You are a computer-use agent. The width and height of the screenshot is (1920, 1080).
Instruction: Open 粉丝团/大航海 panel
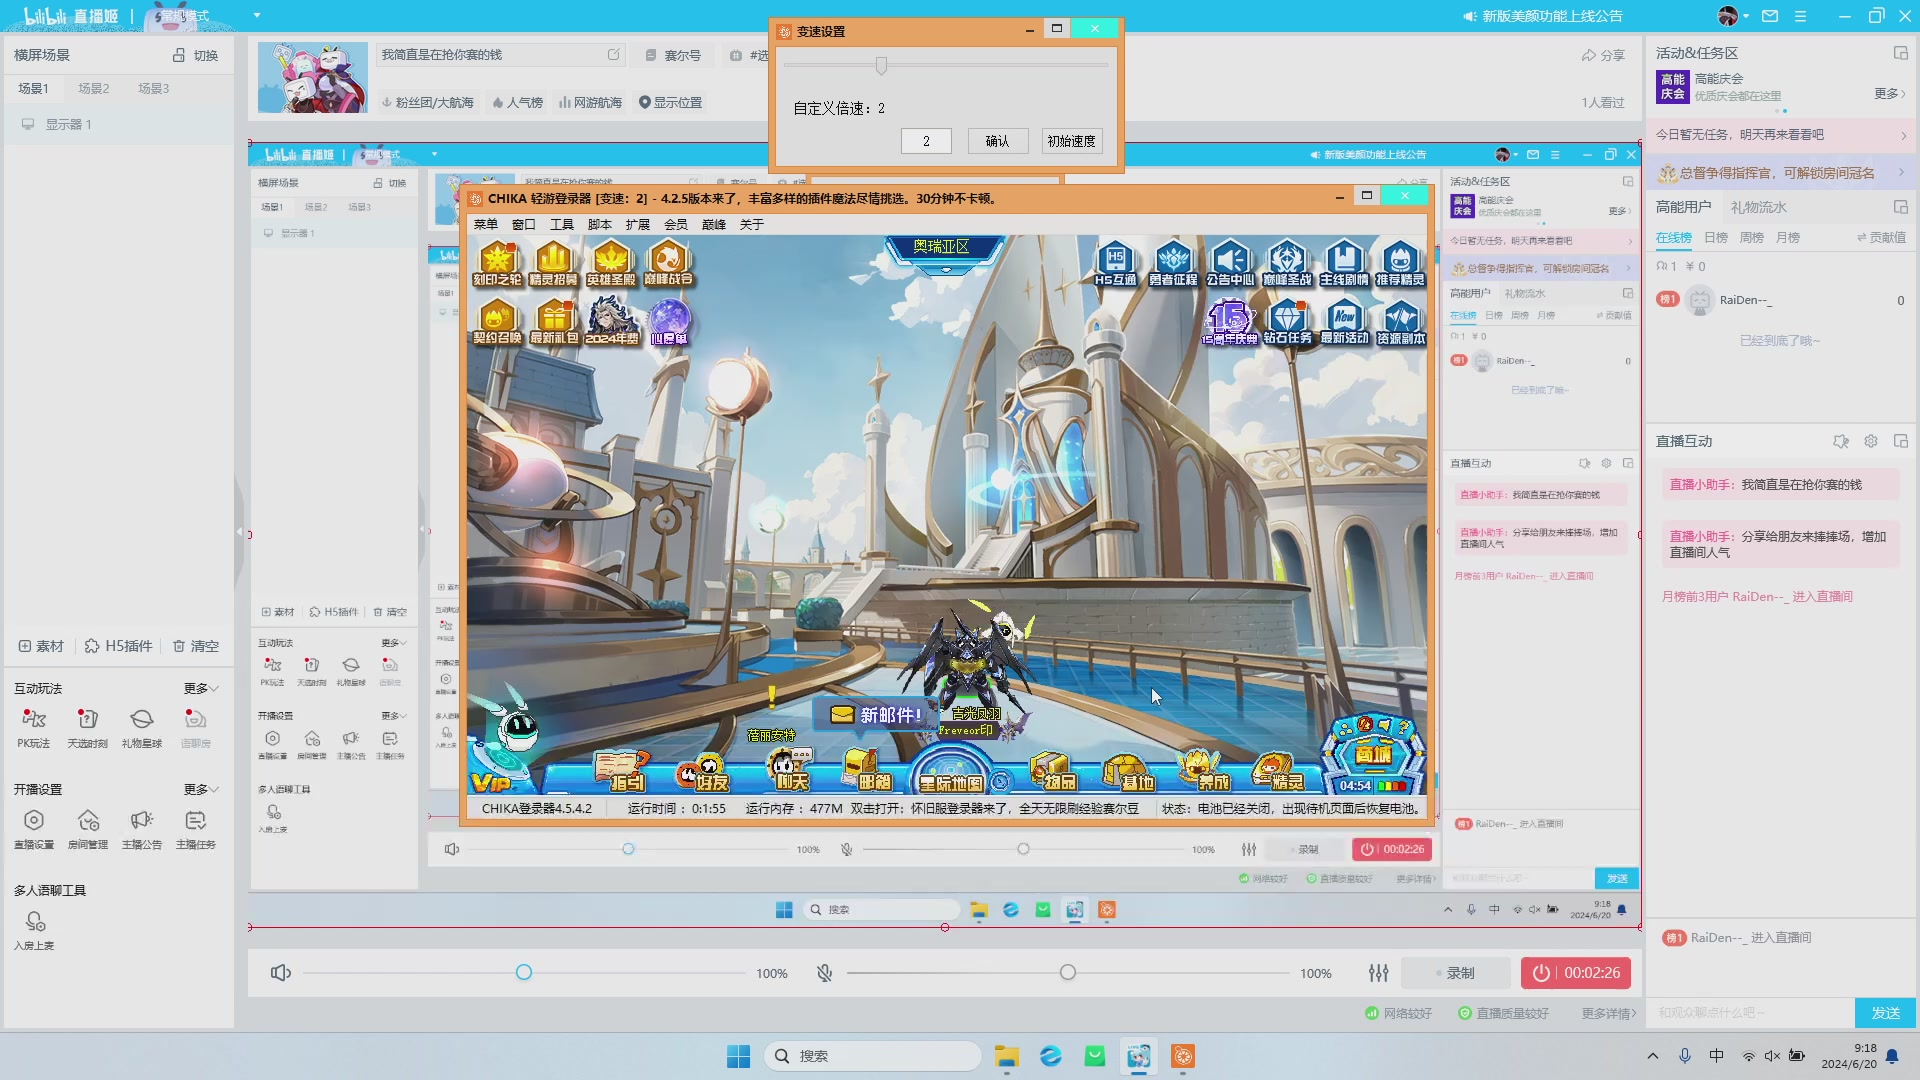427,102
